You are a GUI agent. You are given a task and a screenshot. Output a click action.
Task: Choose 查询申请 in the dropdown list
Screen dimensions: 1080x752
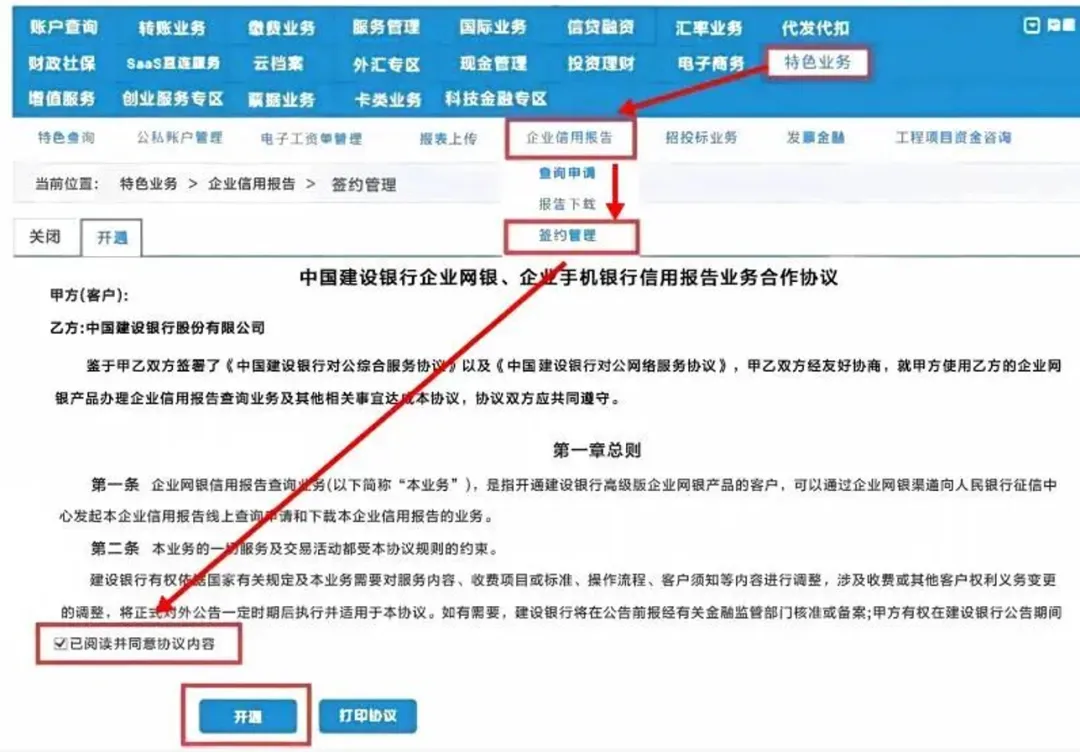[x=567, y=173]
